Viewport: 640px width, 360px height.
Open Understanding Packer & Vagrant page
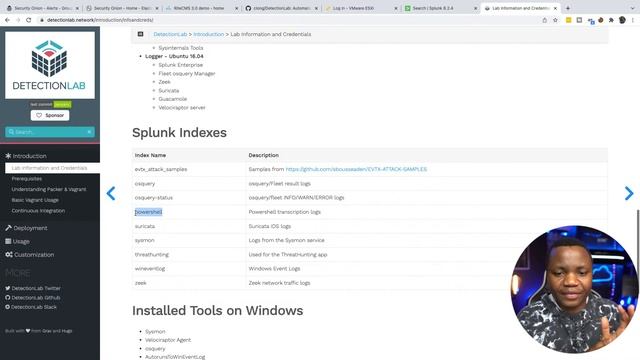point(49,189)
